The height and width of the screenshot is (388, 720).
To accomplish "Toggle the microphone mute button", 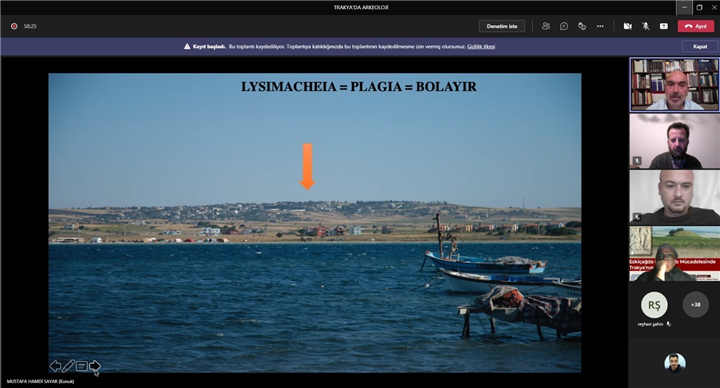I will click(646, 26).
